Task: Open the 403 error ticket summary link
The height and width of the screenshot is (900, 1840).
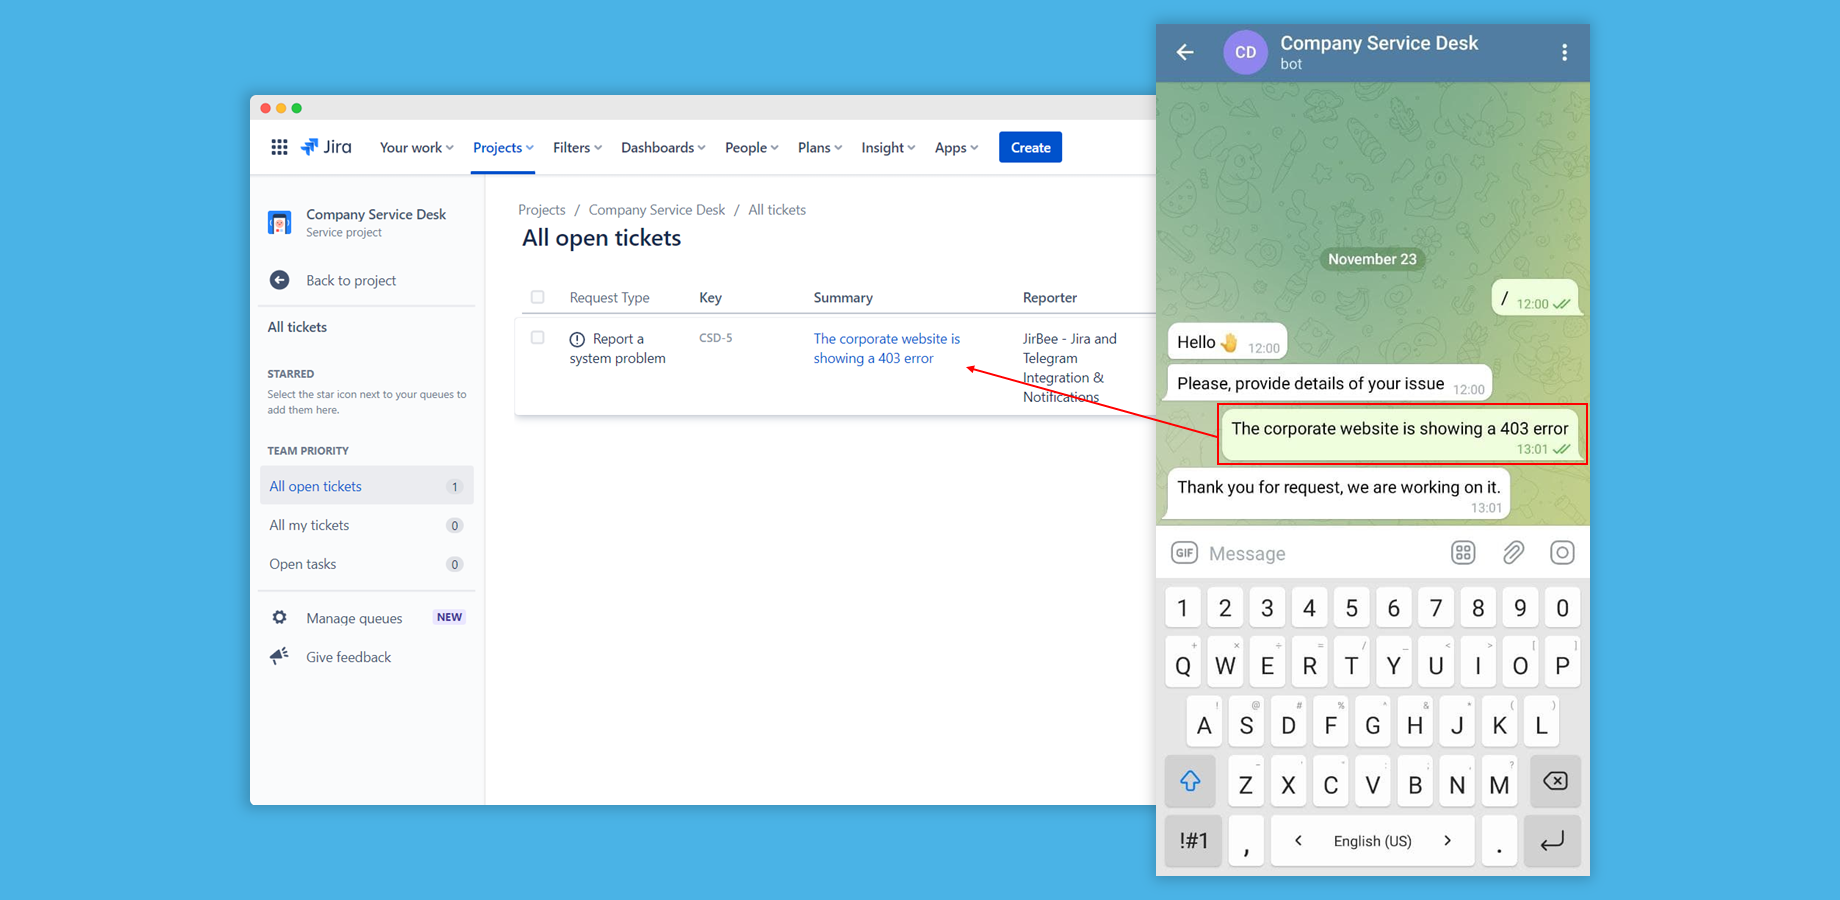Action: tap(886, 349)
